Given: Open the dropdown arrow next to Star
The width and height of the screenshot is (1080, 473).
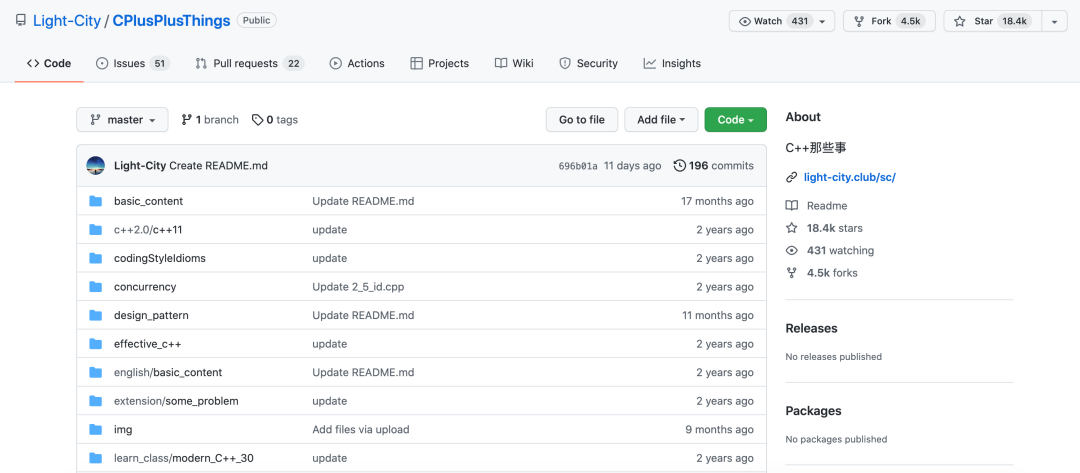Looking at the screenshot, I should [x=1055, y=21].
